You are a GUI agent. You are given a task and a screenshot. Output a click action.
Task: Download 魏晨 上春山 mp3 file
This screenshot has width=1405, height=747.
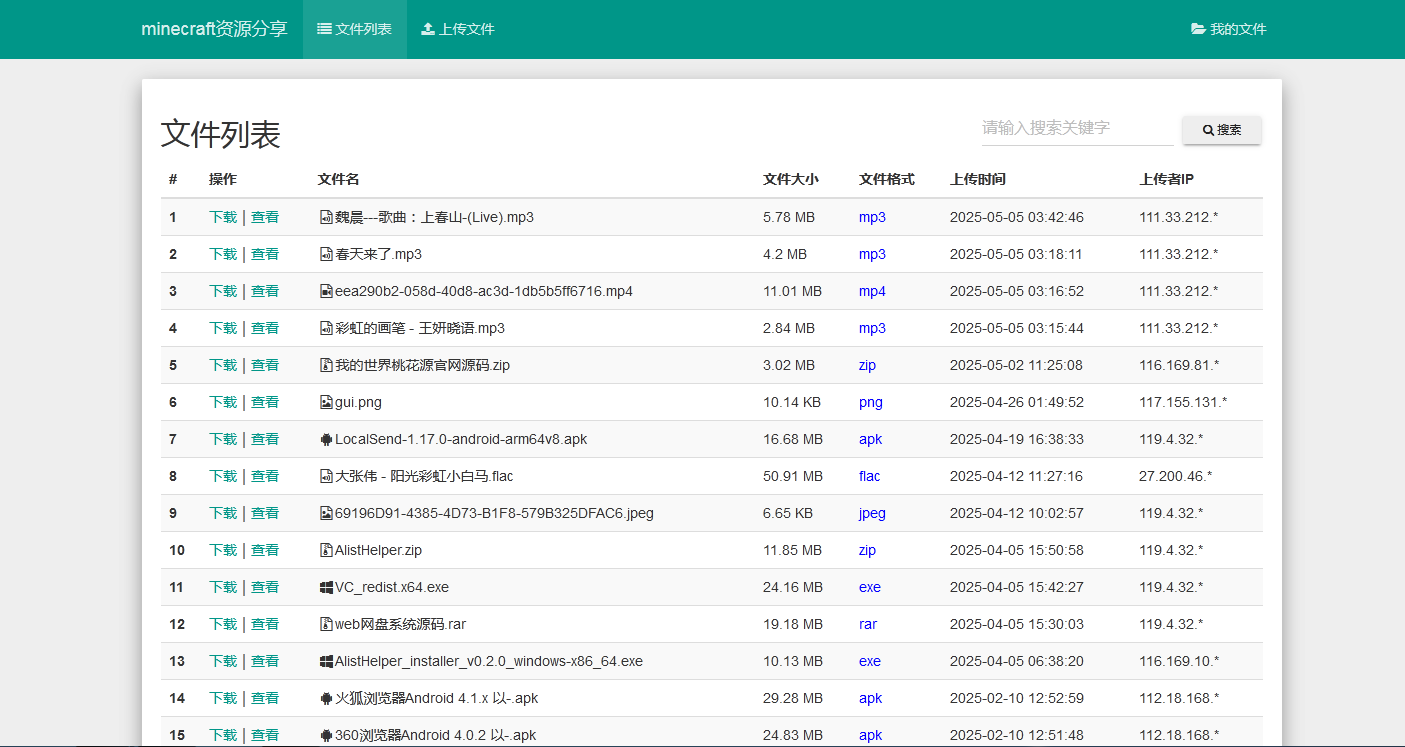[223, 217]
